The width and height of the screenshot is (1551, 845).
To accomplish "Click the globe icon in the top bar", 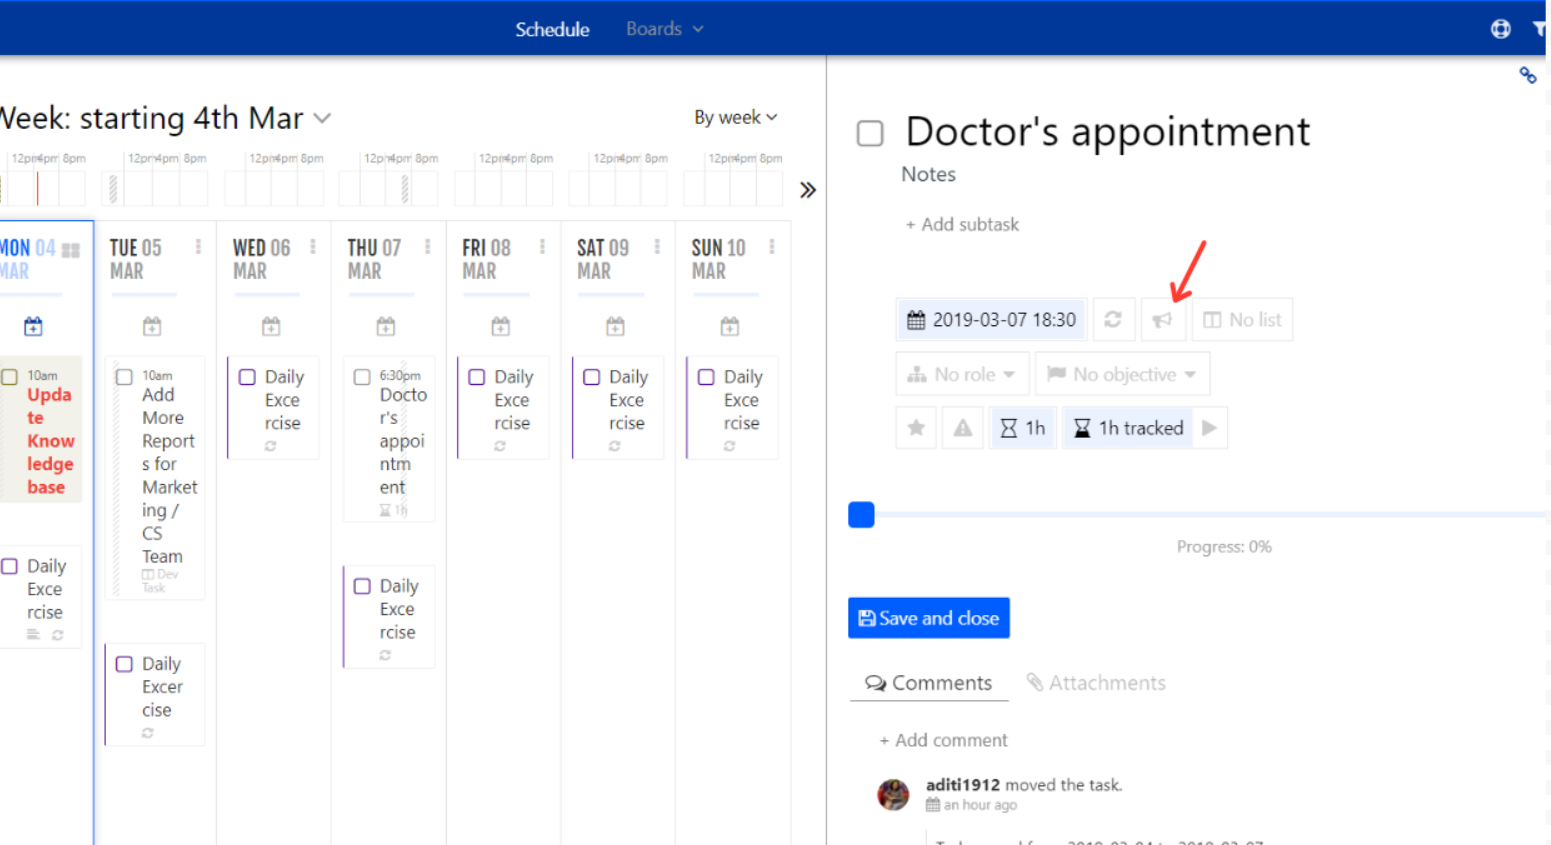I will tap(1500, 29).
